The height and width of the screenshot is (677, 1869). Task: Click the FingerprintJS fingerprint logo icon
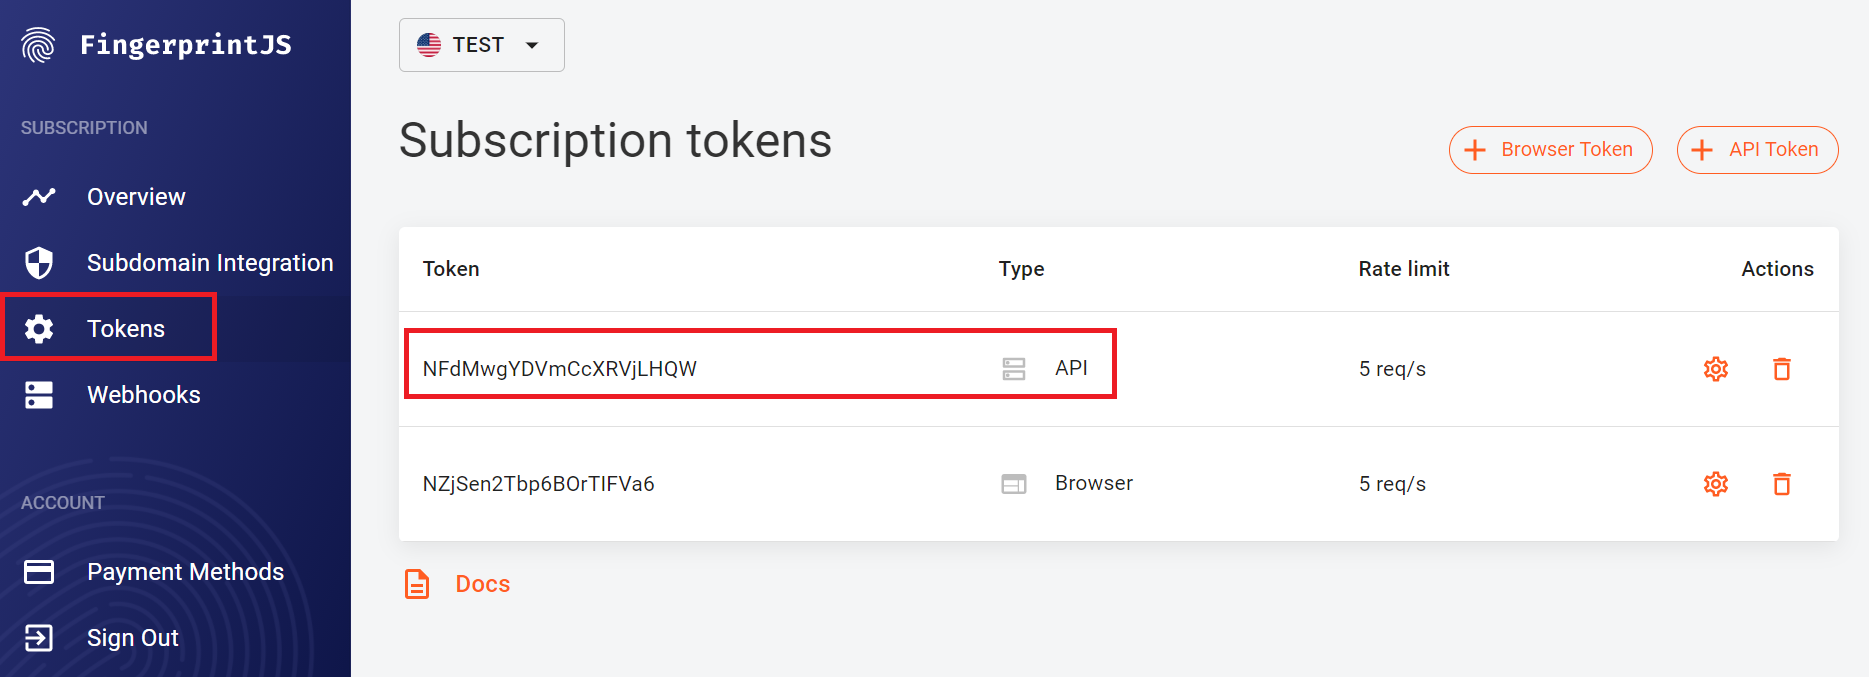click(x=38, y=45)
